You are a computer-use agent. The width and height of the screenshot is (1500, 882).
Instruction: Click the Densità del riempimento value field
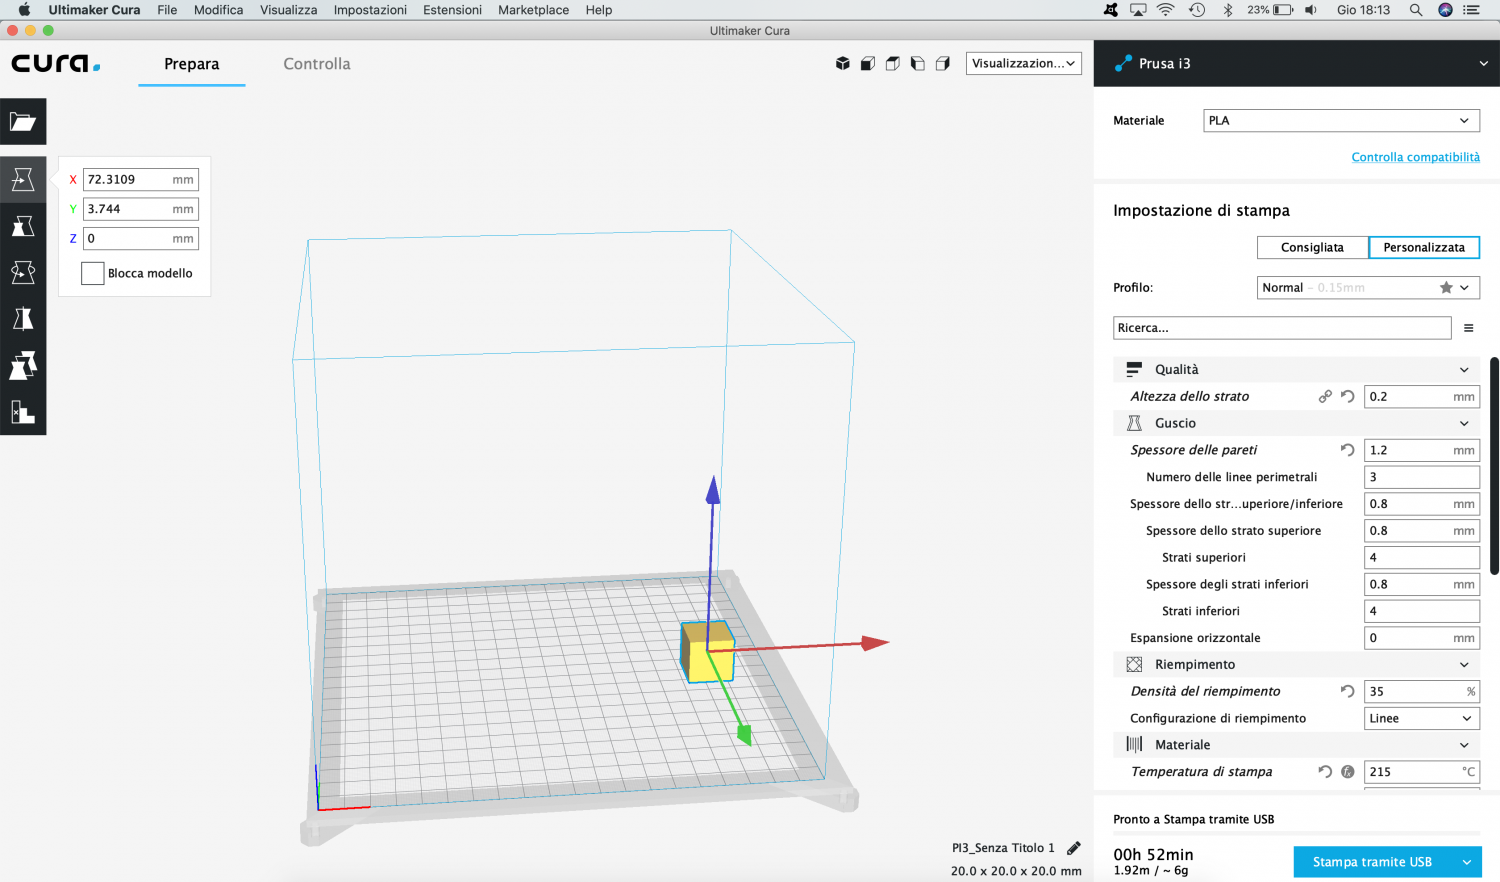(x=1422, y=691)
